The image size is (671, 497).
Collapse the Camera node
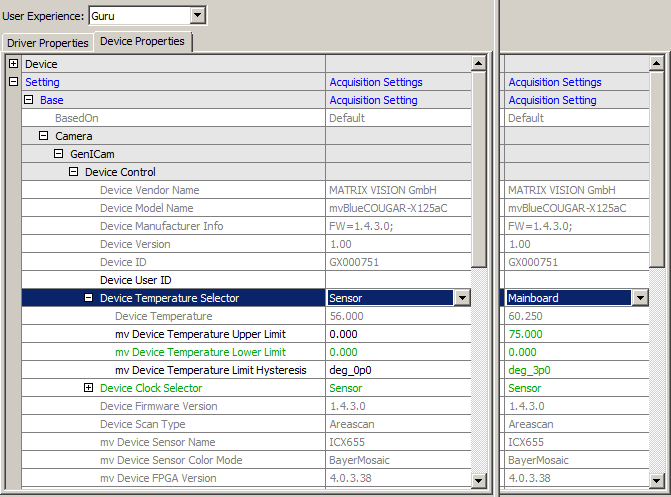click(x=44, y=136)
